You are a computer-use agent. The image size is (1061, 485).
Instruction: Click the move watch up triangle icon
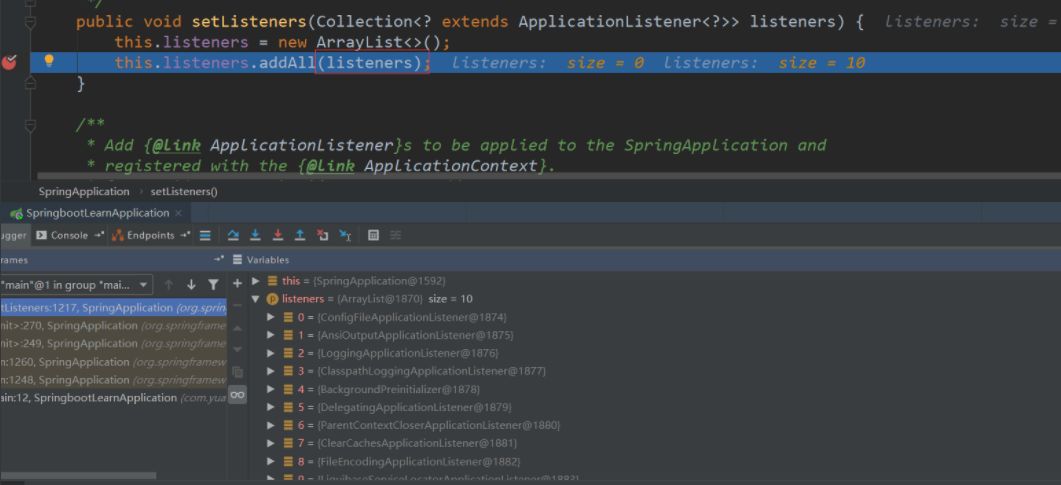click(x=237, y=327)
